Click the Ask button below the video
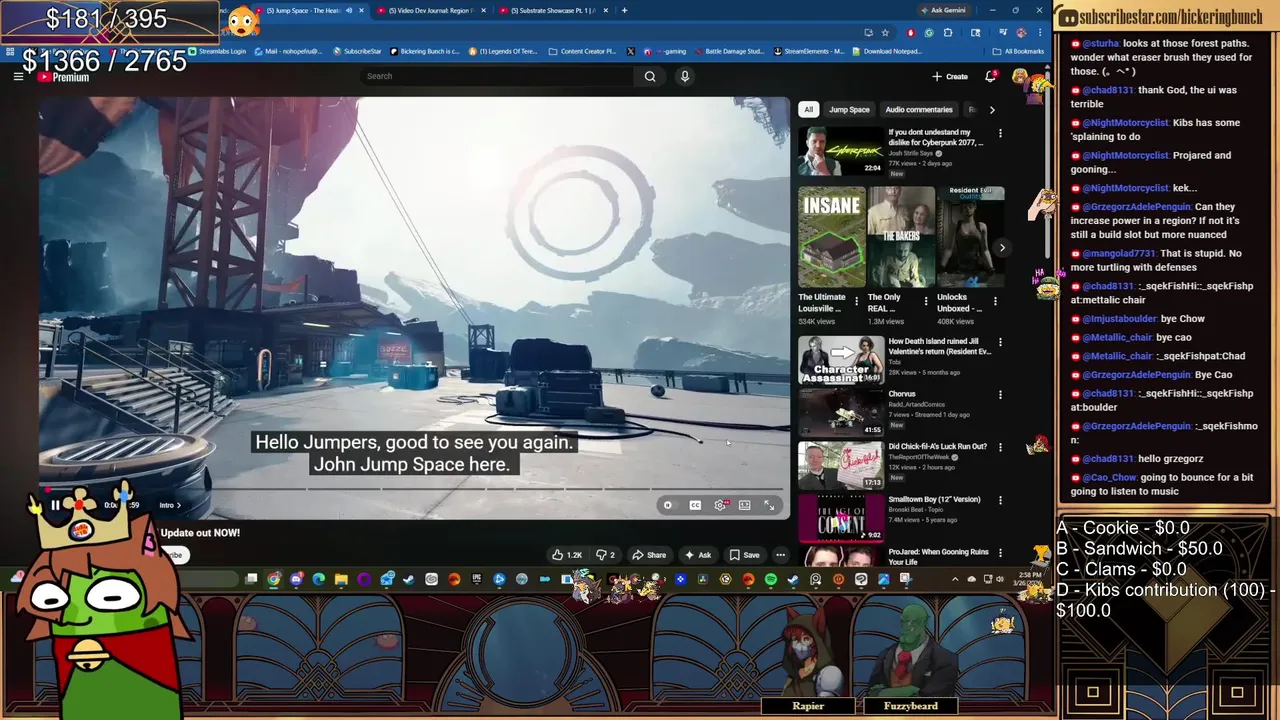 698,555
